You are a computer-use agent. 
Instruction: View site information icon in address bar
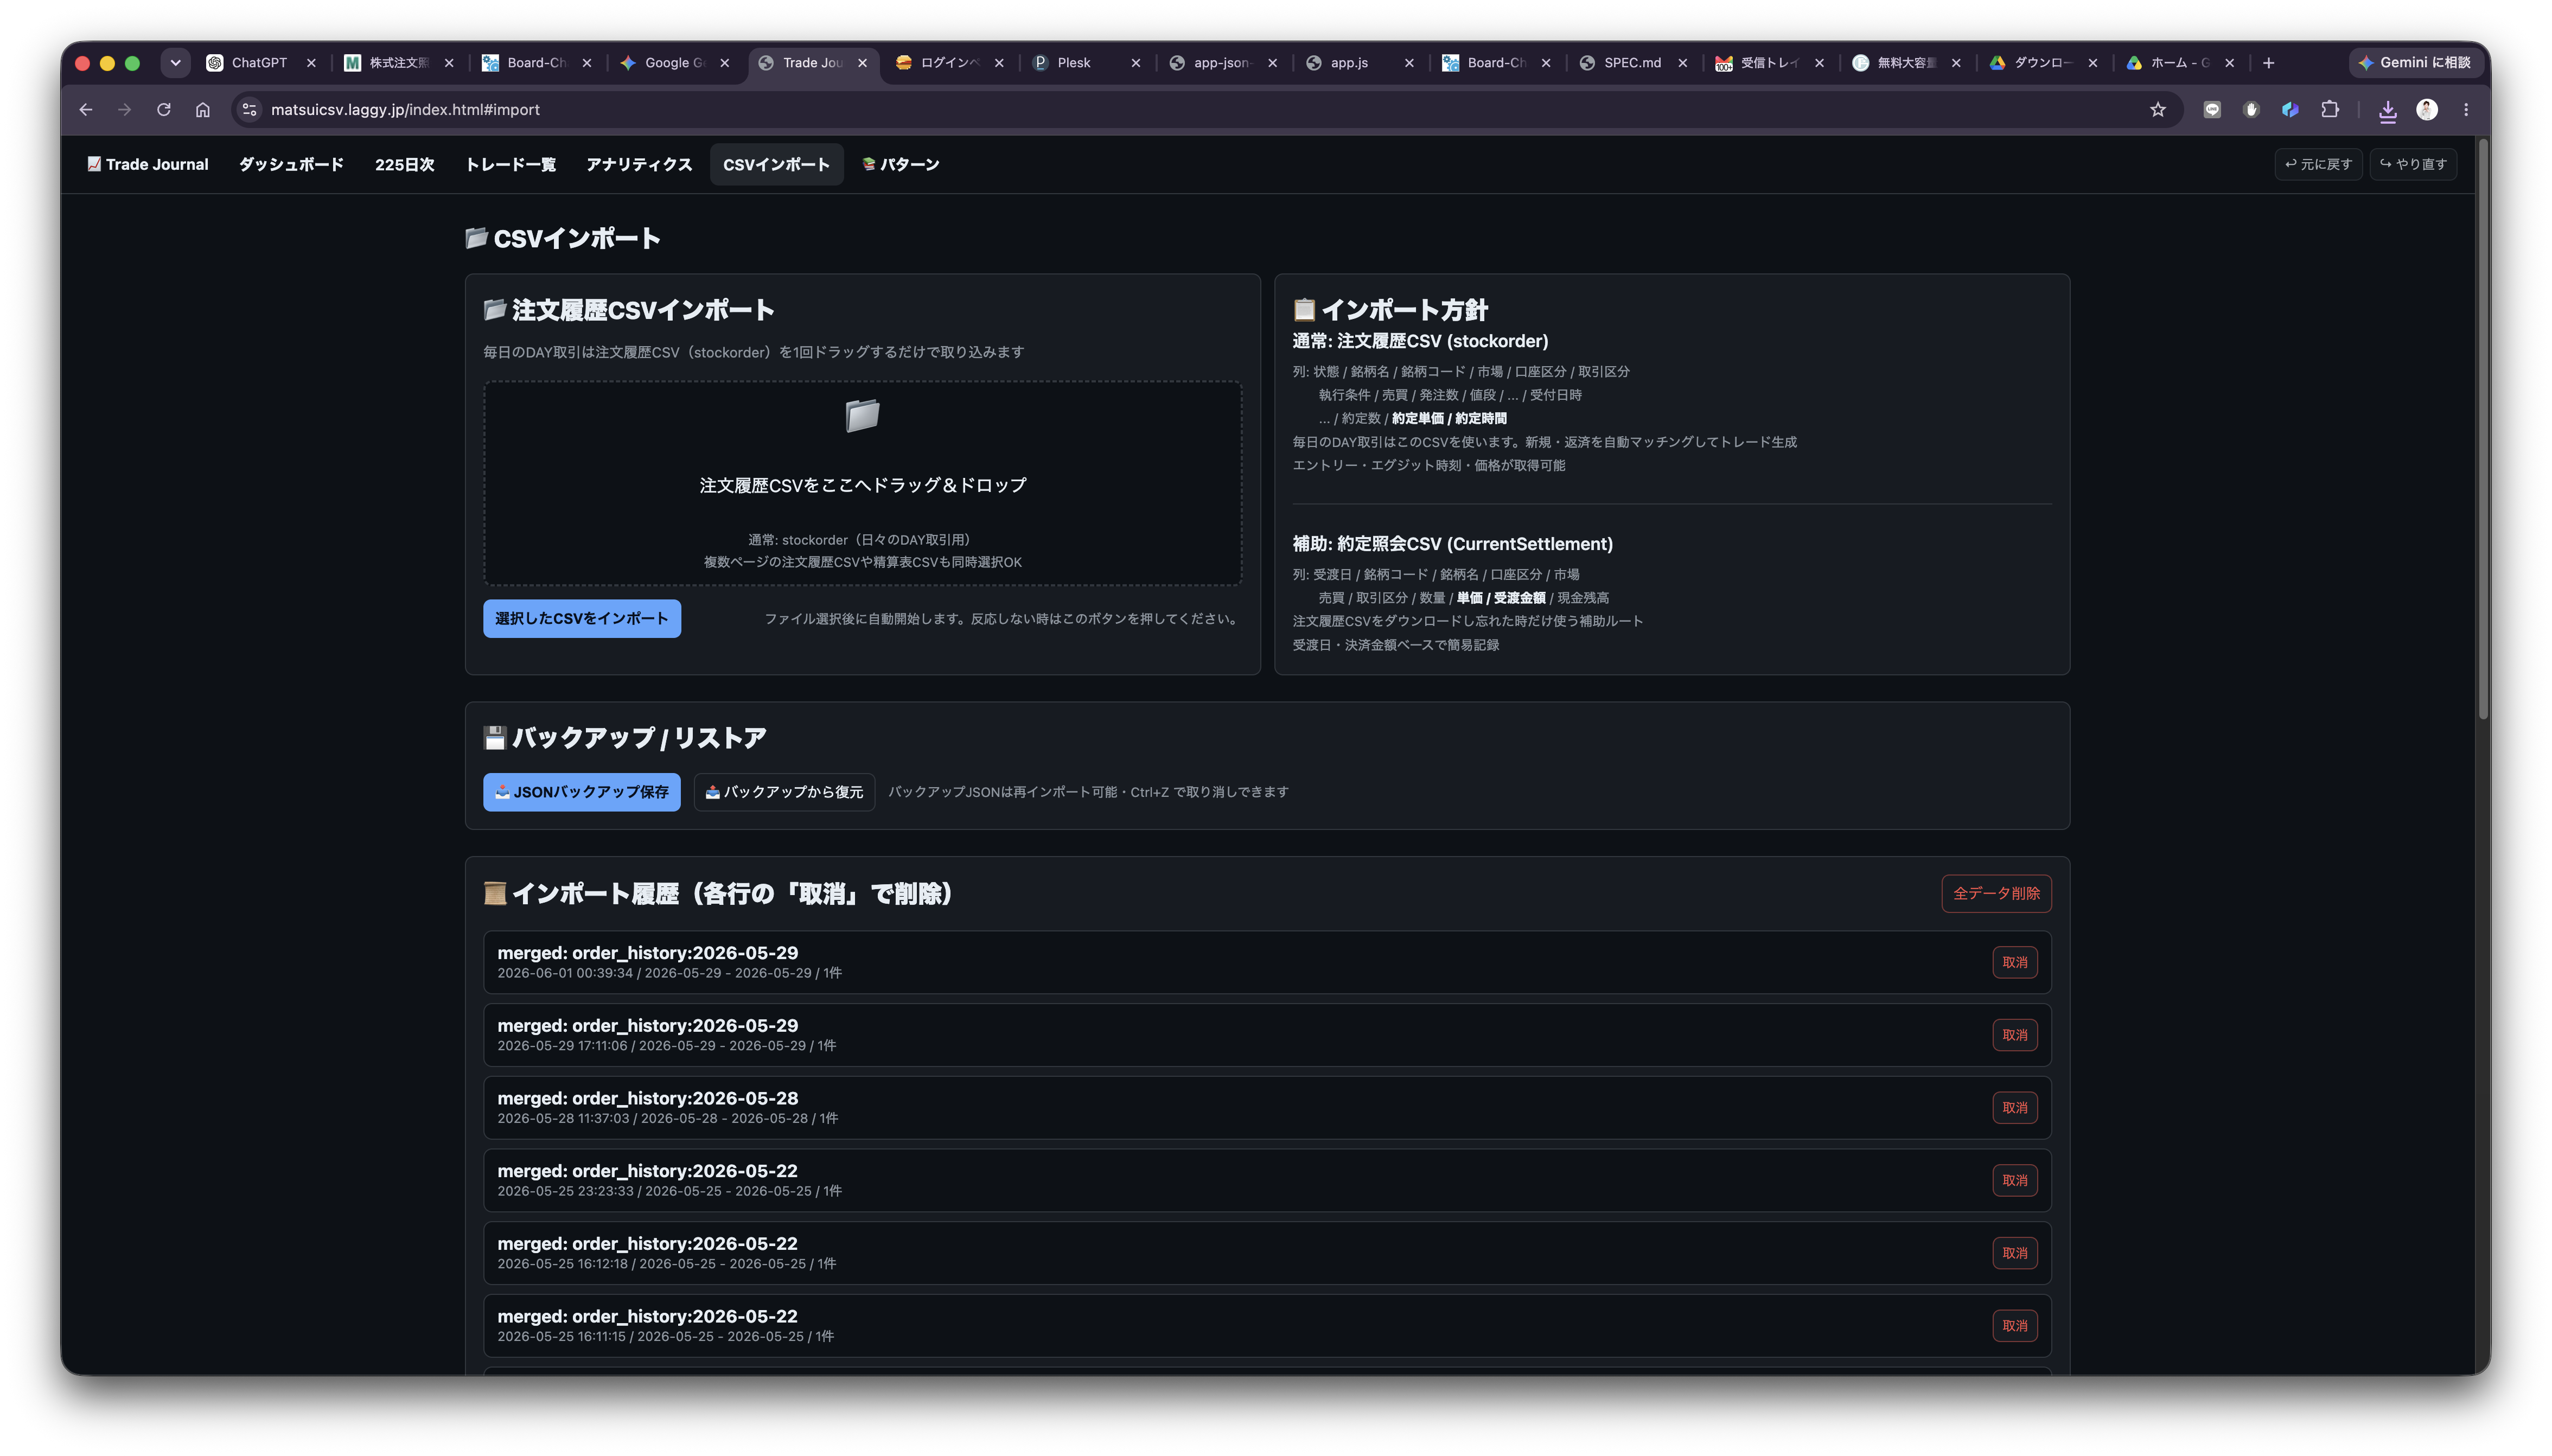(250, 110)
